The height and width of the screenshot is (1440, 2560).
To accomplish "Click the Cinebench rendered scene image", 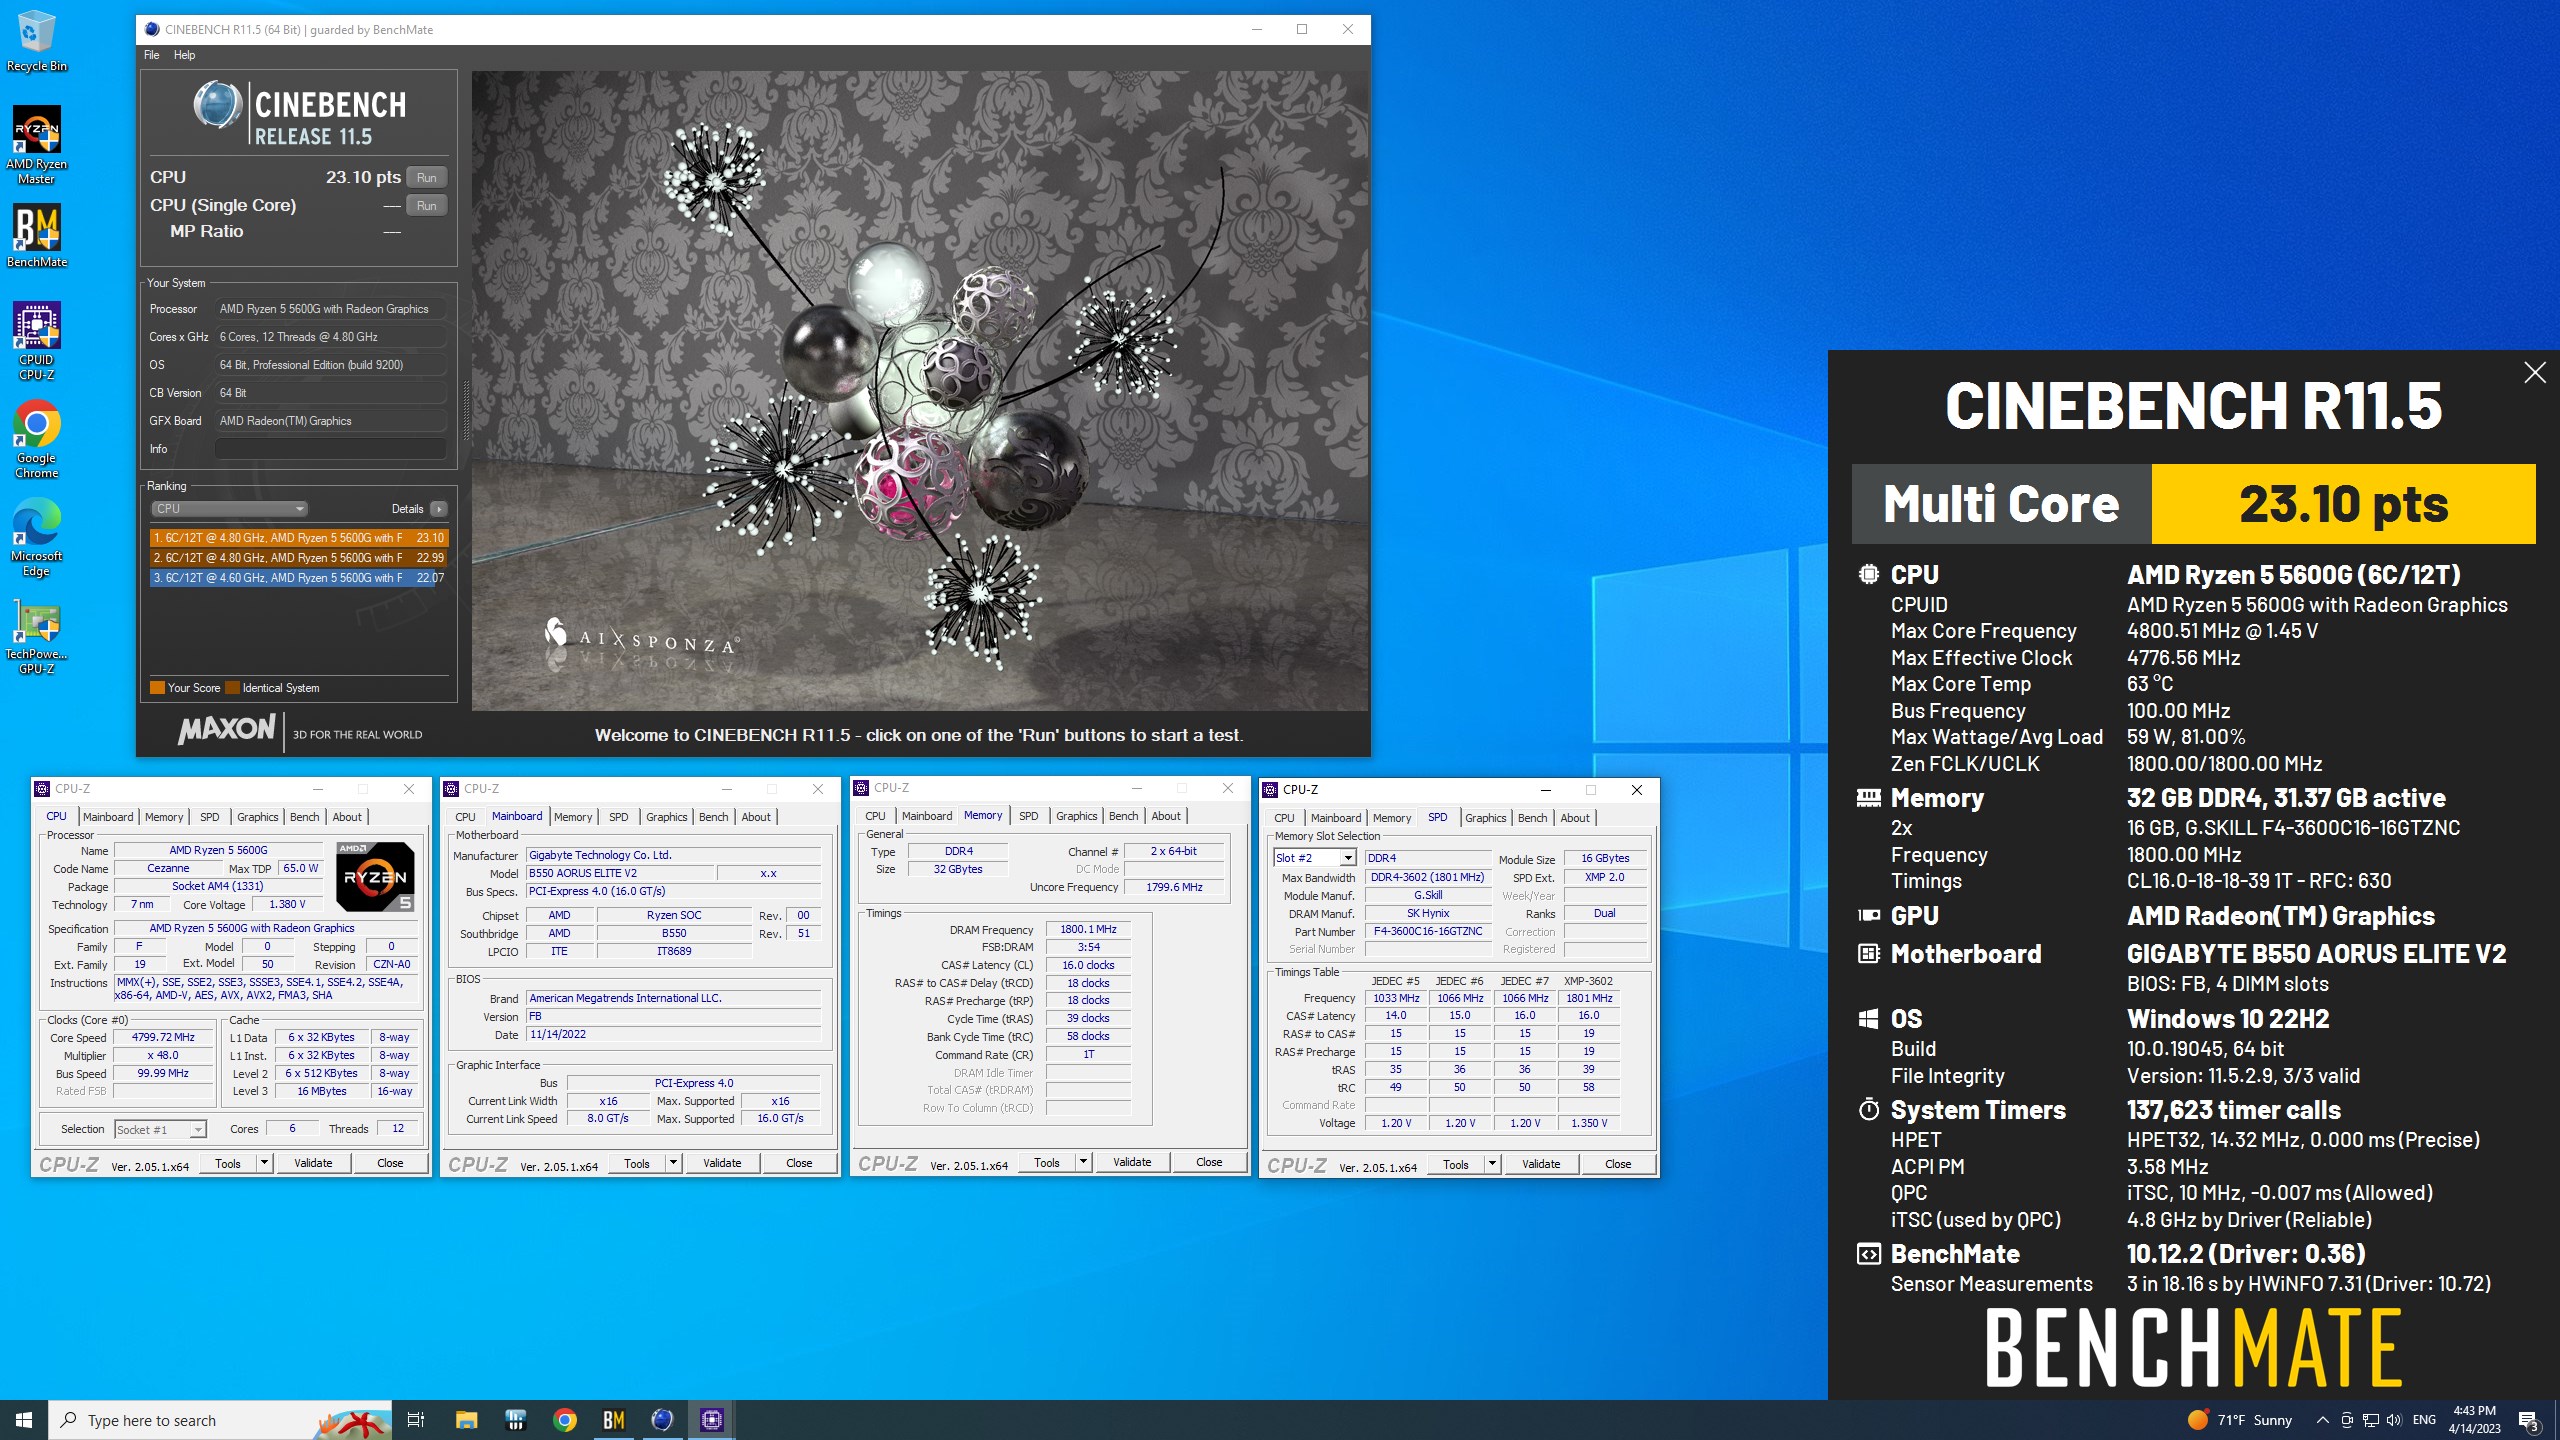I will (919, 390).
